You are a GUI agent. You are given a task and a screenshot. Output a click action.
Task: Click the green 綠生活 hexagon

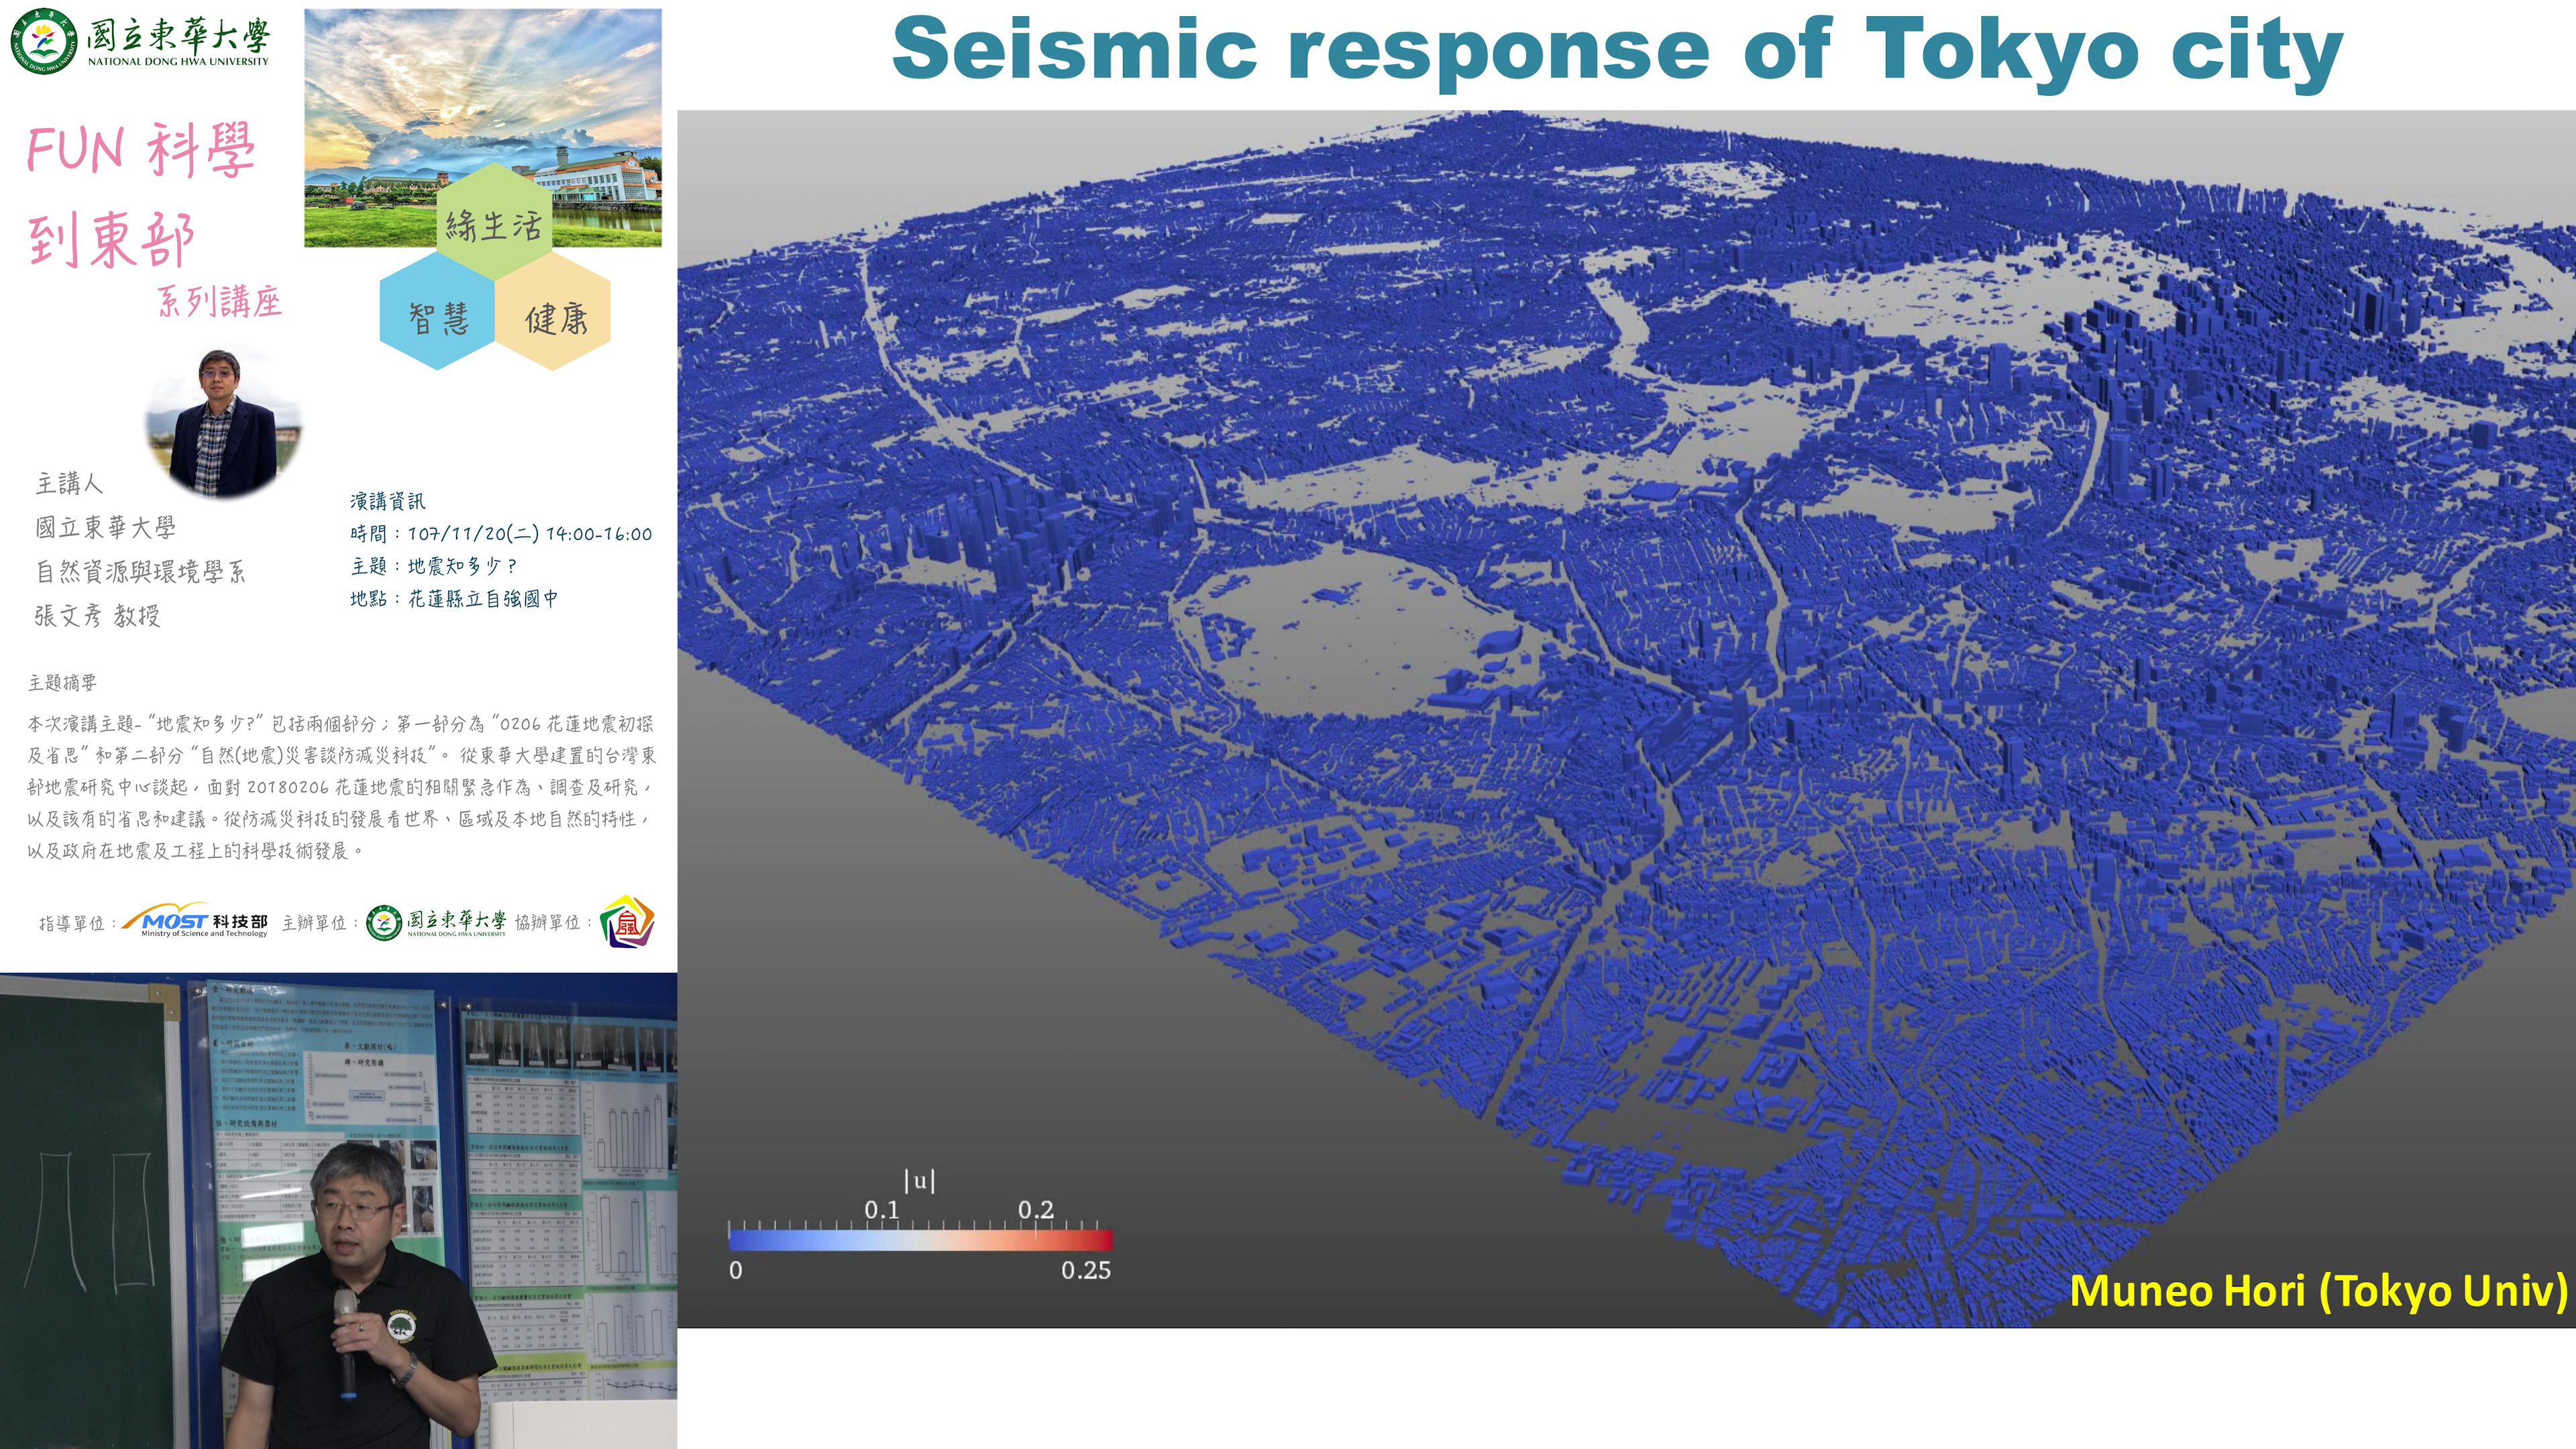[493, 222]
